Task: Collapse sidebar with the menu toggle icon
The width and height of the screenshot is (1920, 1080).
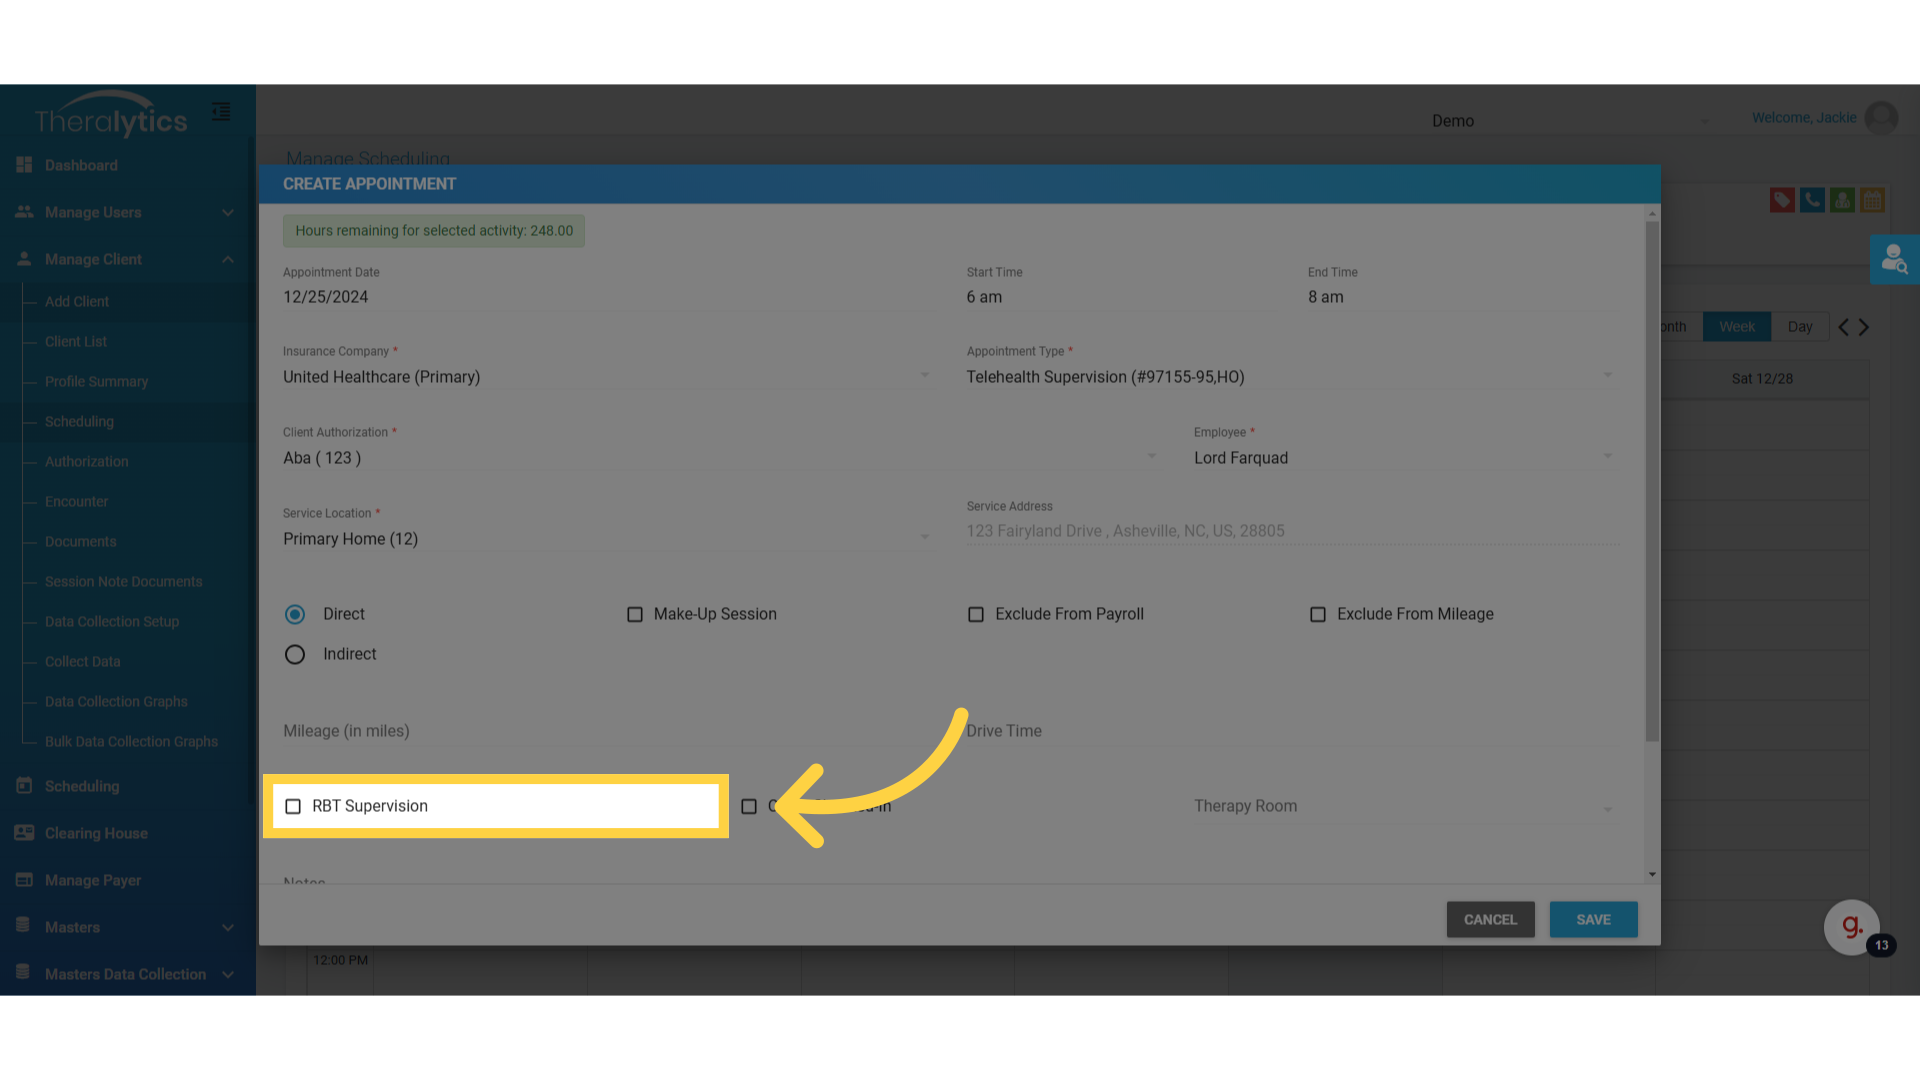Action: click(221, 112)
